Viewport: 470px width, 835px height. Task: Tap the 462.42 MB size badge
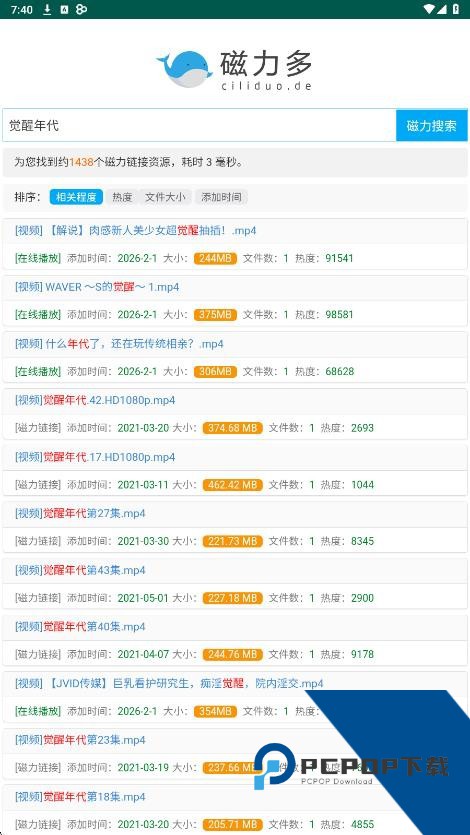click(233, 485)
